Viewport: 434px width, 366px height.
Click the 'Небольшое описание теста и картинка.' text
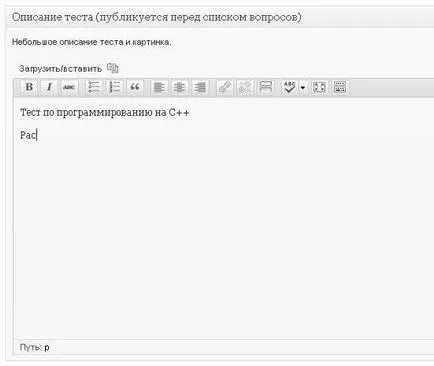point(91,42)
